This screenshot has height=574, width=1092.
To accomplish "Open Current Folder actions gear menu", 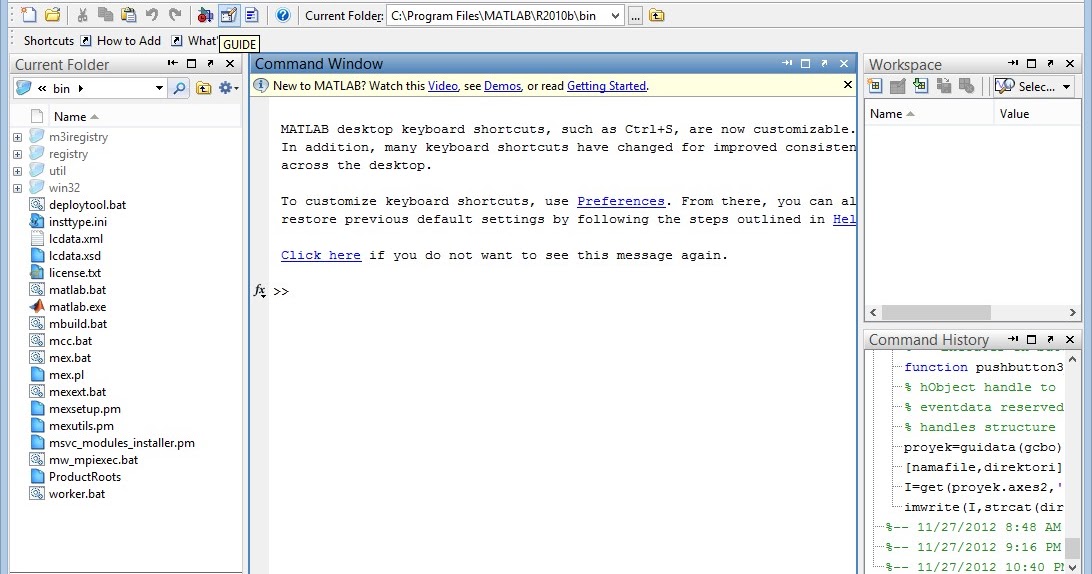I will click(x=228, y=88).
